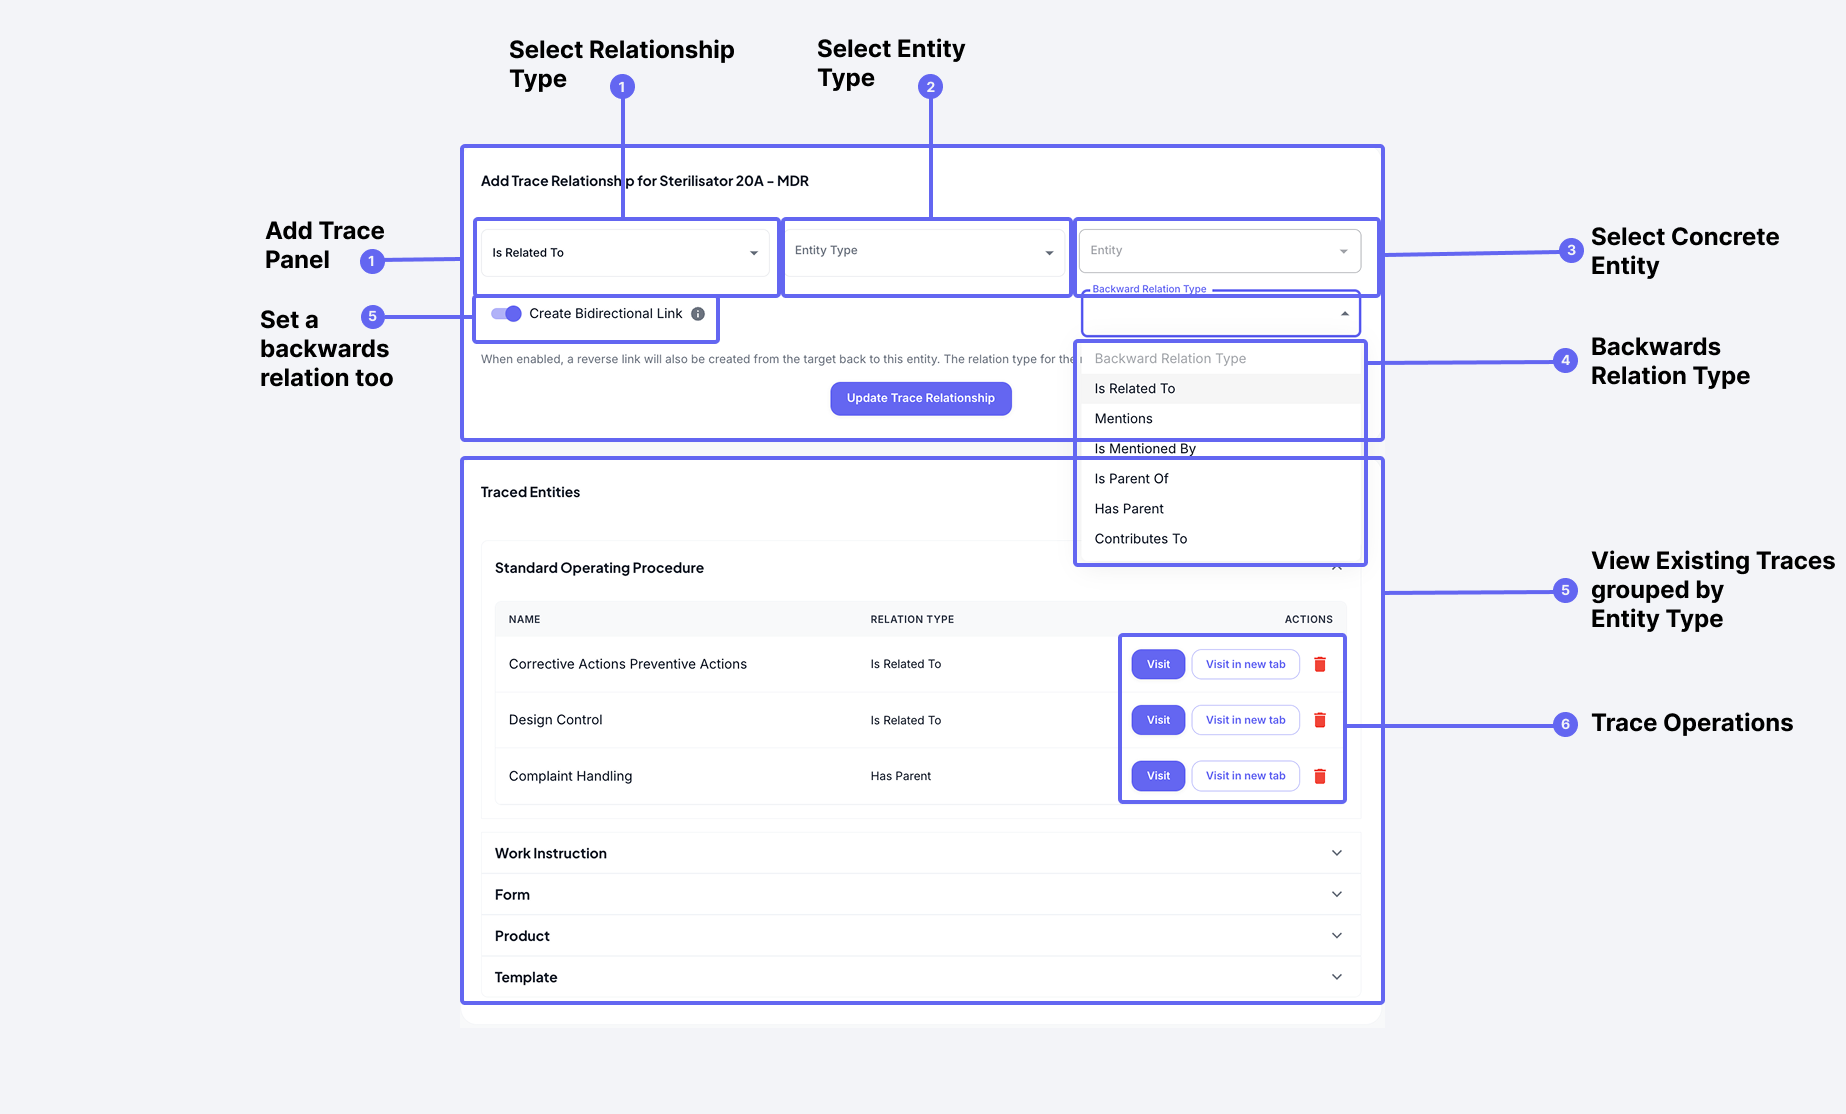Pick Has Parent from the list
The height and width of the screenshot is (1114, 1846).
tap(1129, 509)
